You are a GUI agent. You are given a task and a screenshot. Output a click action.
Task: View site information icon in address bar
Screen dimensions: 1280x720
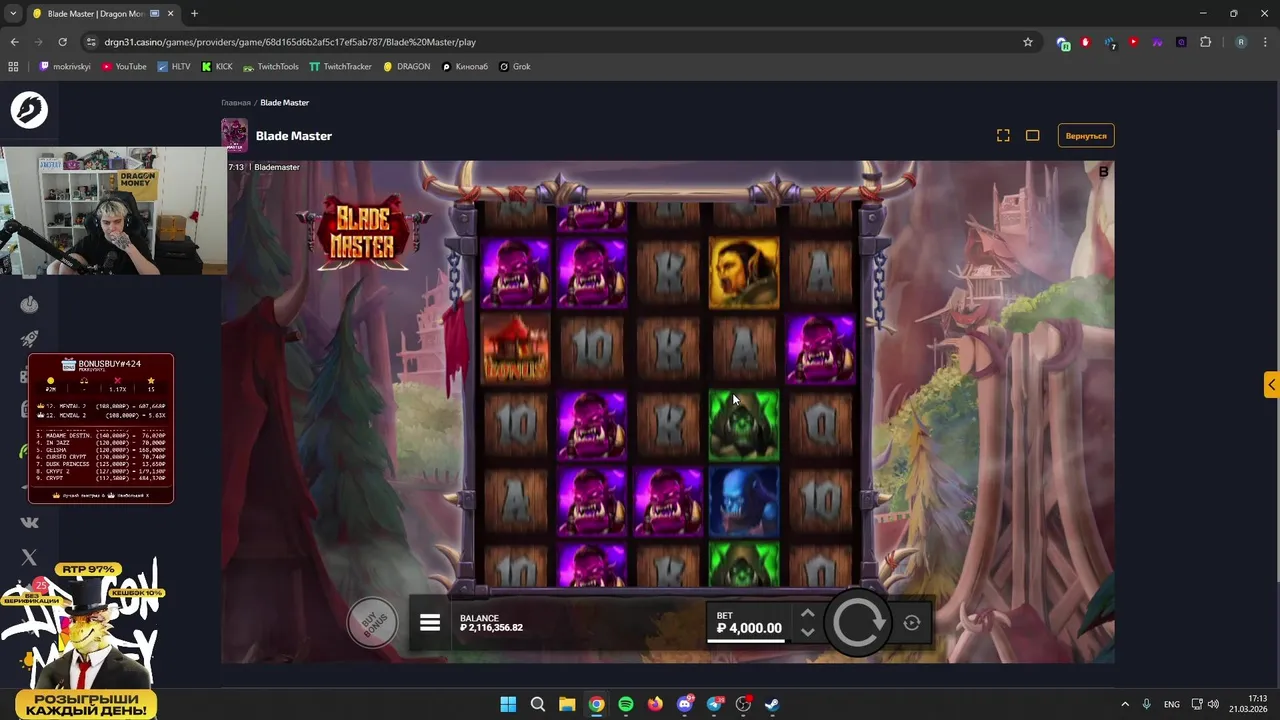[x=91, y=42]
